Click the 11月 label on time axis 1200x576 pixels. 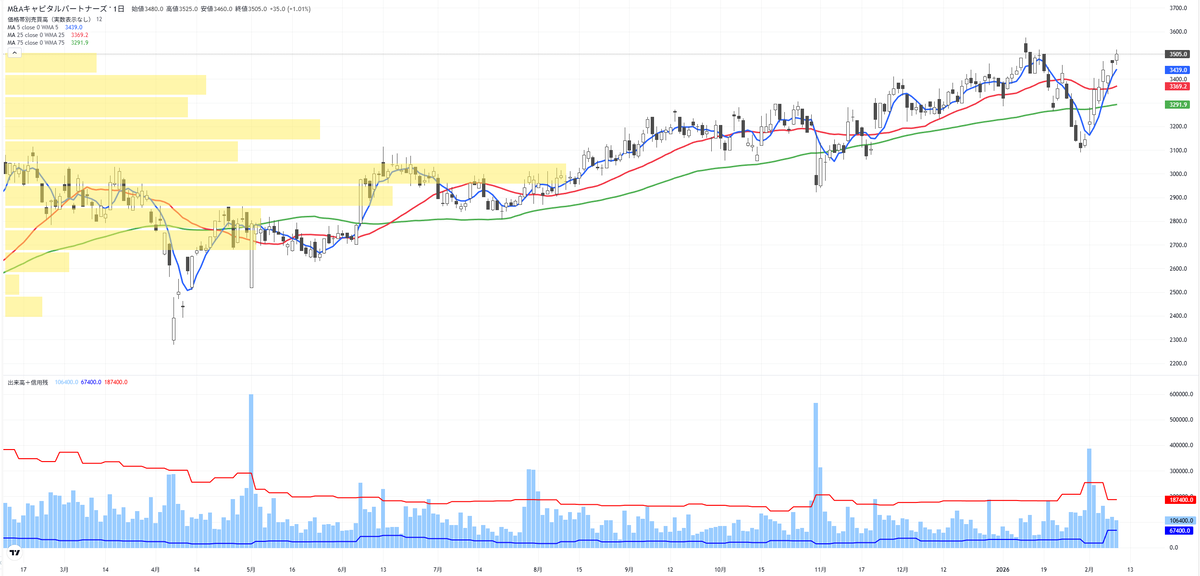820,568
